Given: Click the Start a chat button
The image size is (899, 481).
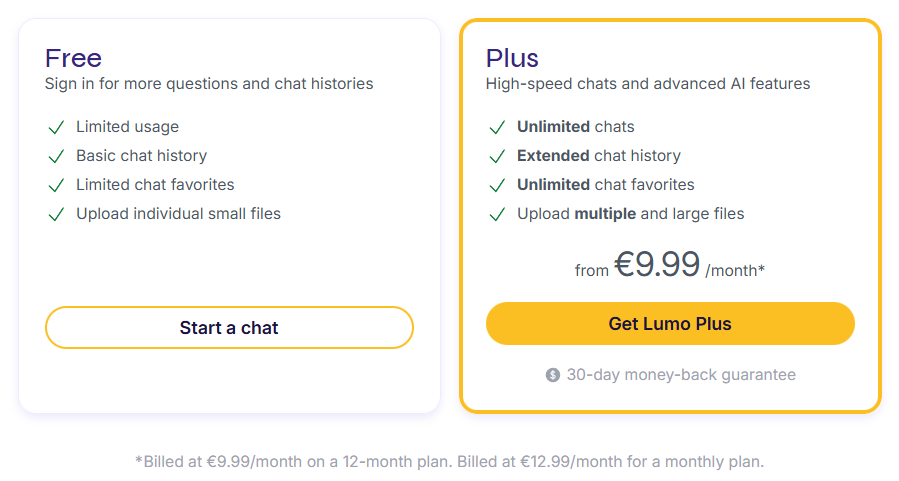Looking at the screenshot, I should point(229,328).
